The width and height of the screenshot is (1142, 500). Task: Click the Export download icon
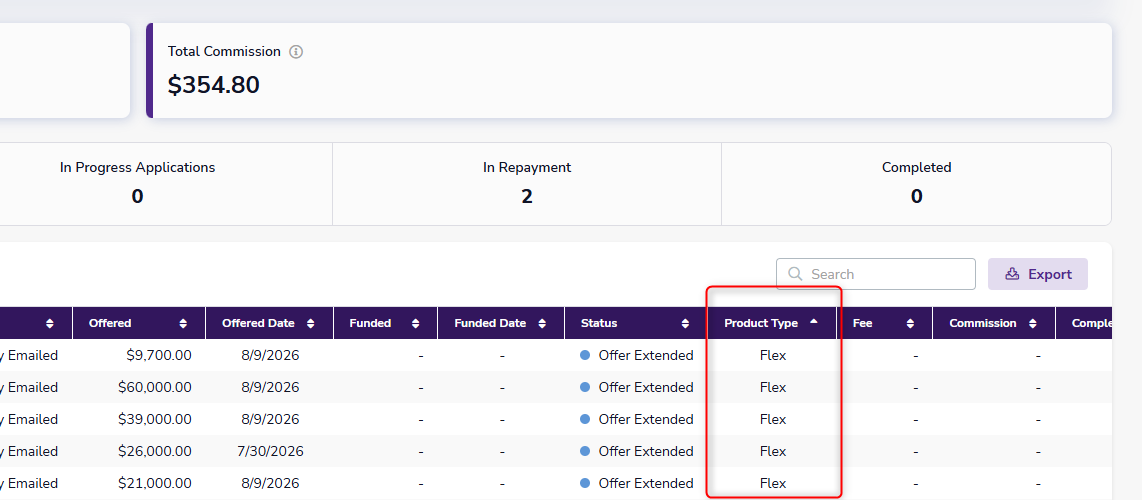[1012, 274]
